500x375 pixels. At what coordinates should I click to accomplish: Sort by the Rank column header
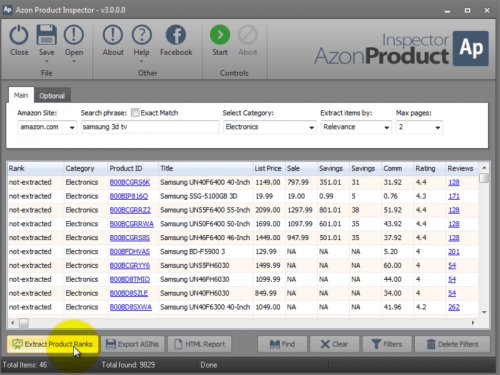coord(36,168)
